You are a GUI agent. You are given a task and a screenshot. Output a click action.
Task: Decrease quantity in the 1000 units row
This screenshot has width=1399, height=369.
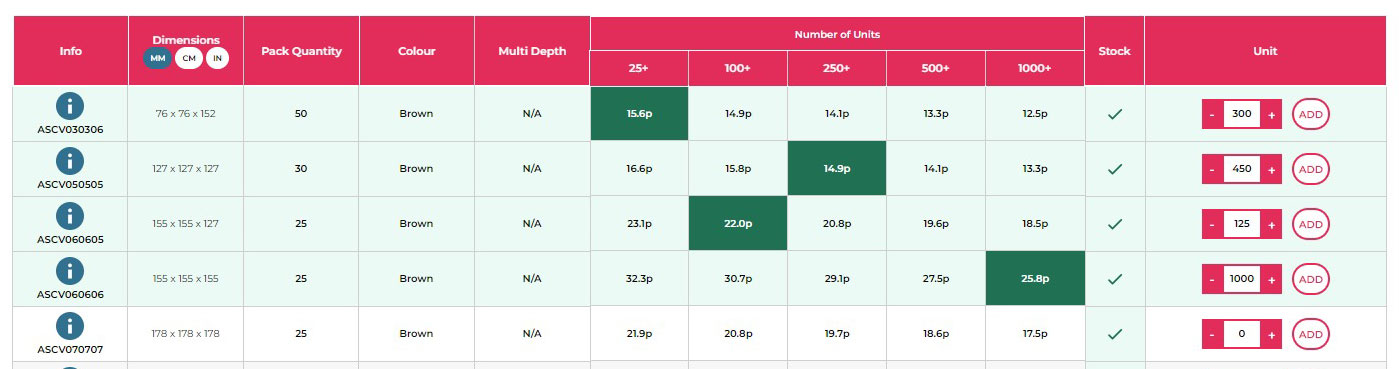click(1212, 279)
